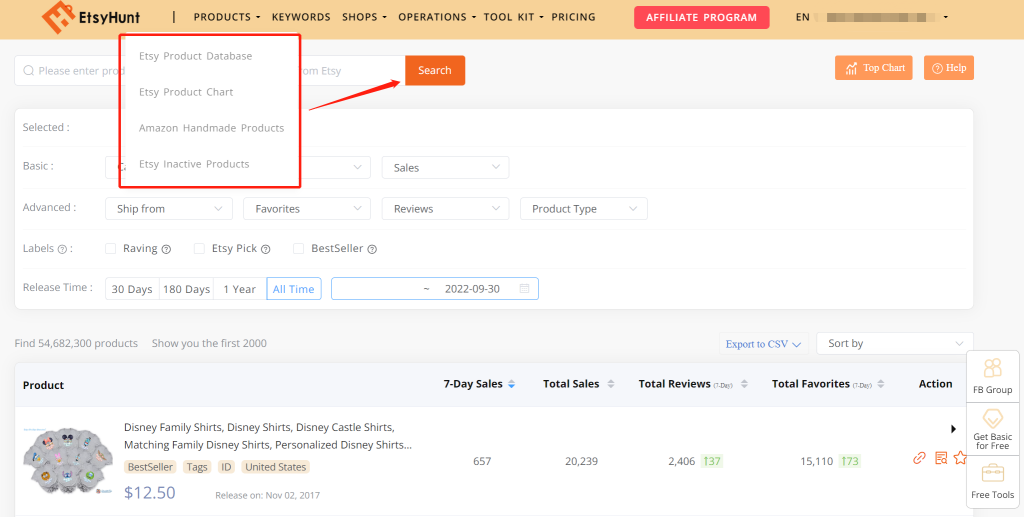The height and width of the screenshot is (517, 1024).
Task: Select 30 Days release time
Action: (x=132, y=289)
